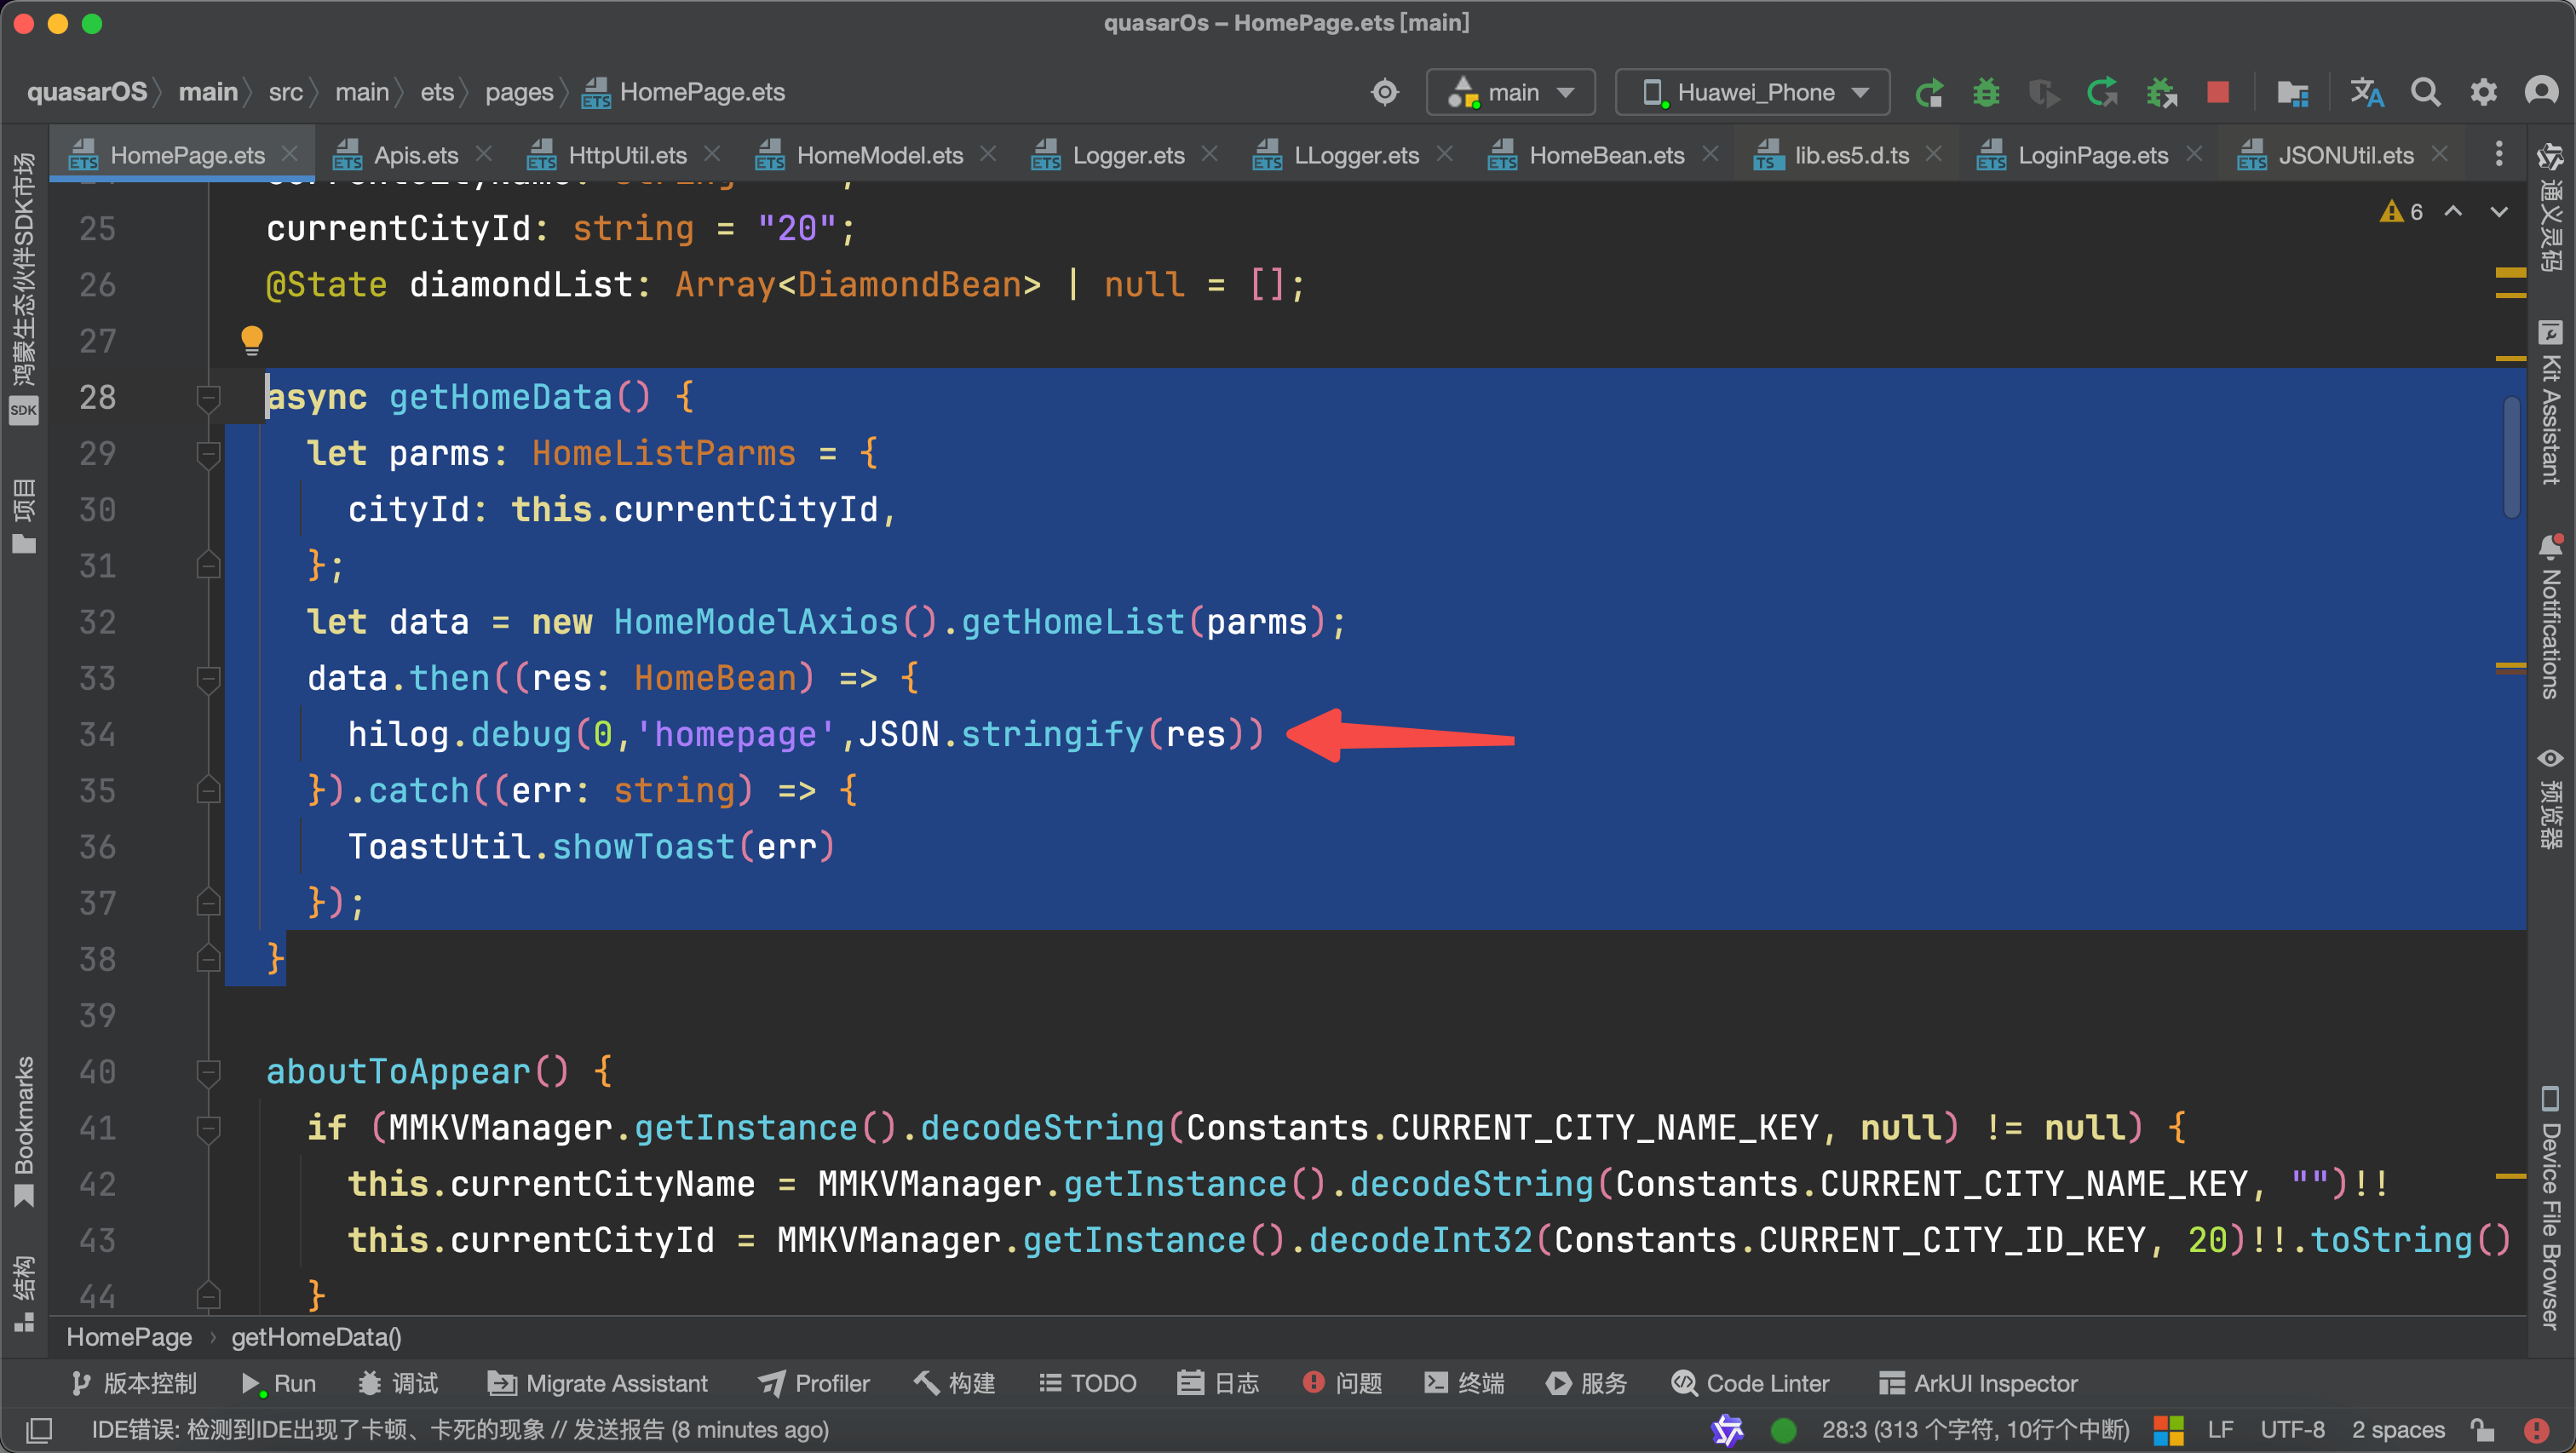Go to next highlighted warning arrow
The image size is (2576, 1453).
point(2499,211)
